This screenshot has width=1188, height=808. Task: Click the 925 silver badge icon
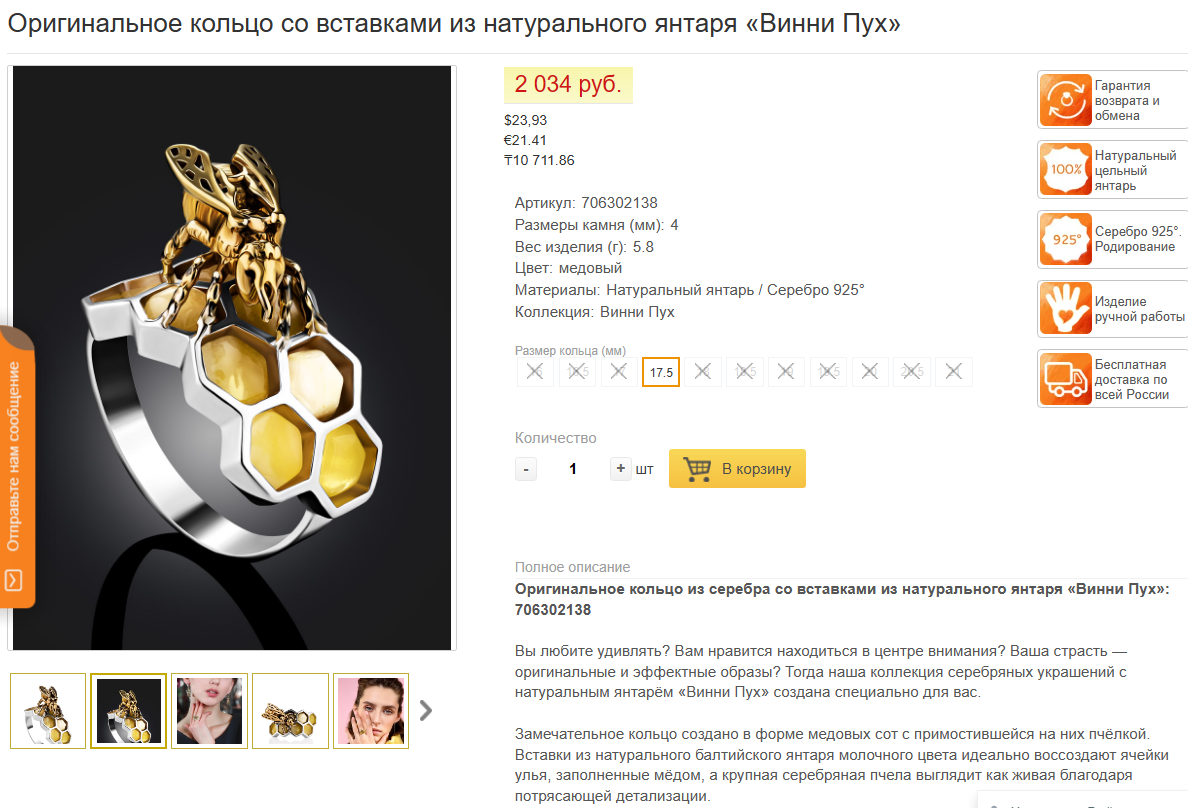click(x=1065, y=240)
